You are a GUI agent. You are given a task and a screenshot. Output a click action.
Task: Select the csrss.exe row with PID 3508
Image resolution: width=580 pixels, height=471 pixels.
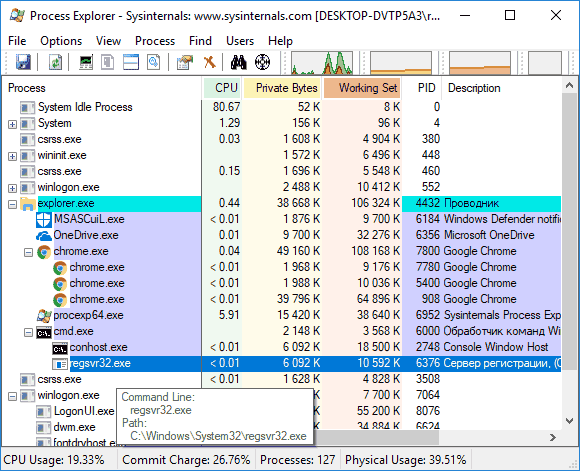click(x=282, y=379)
